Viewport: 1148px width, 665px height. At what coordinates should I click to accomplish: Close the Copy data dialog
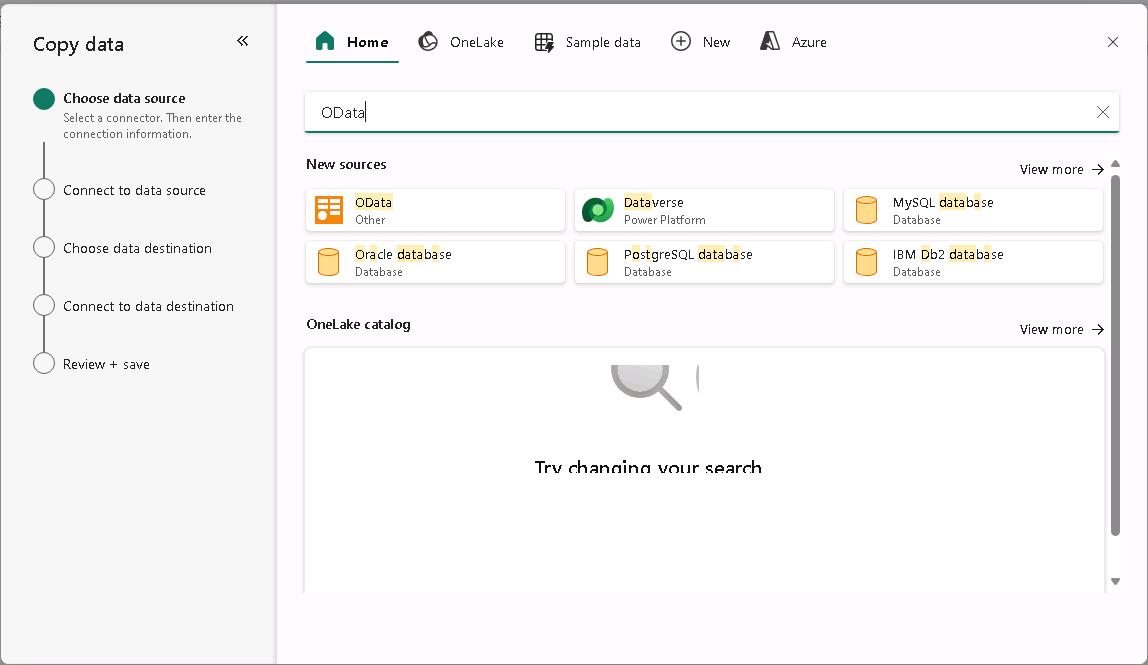pos(1113,42)
